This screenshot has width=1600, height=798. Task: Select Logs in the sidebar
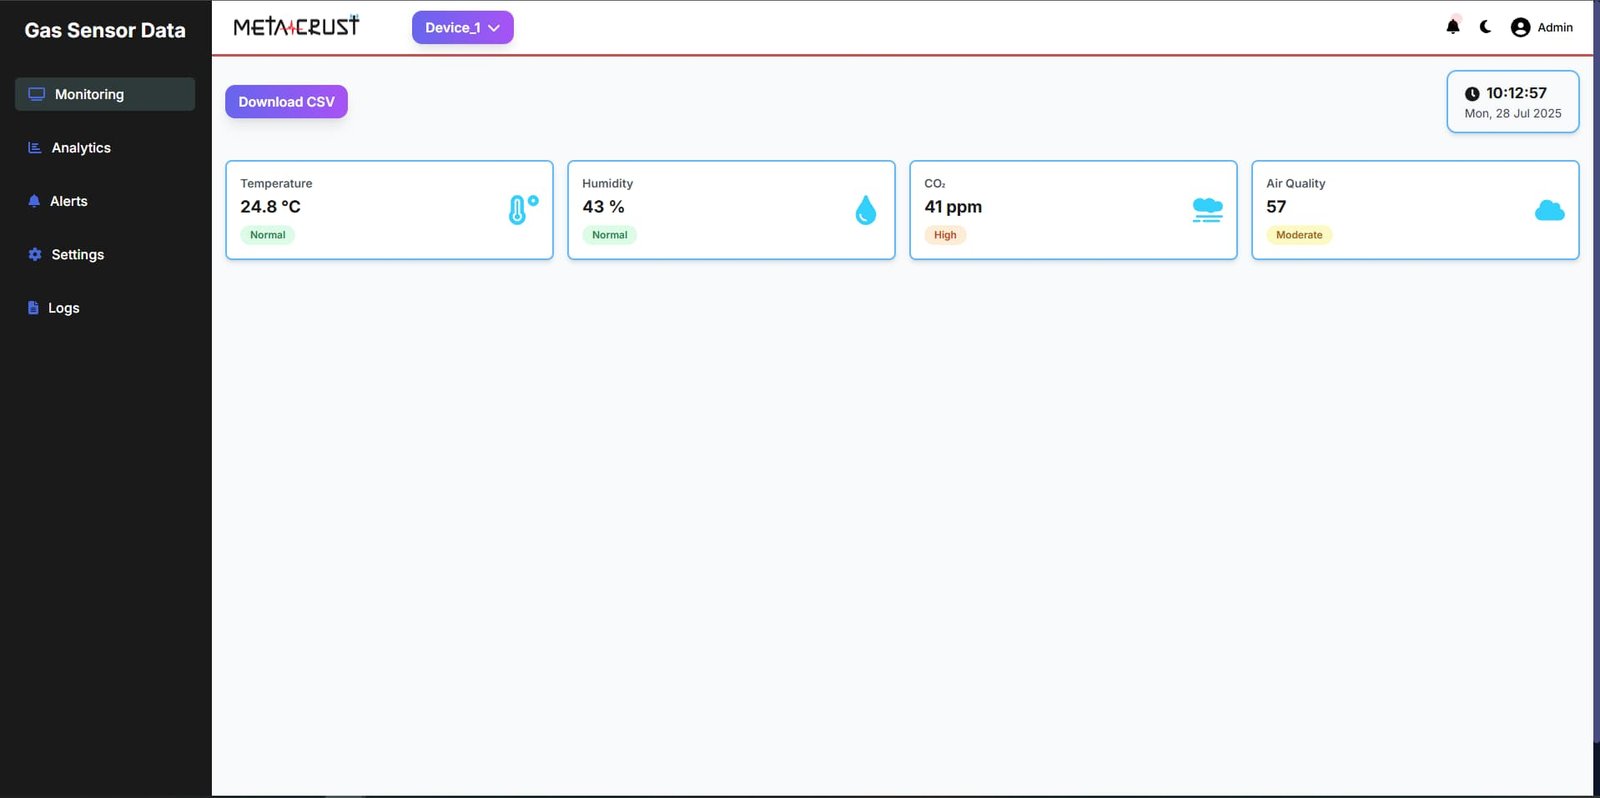point(63,308)
